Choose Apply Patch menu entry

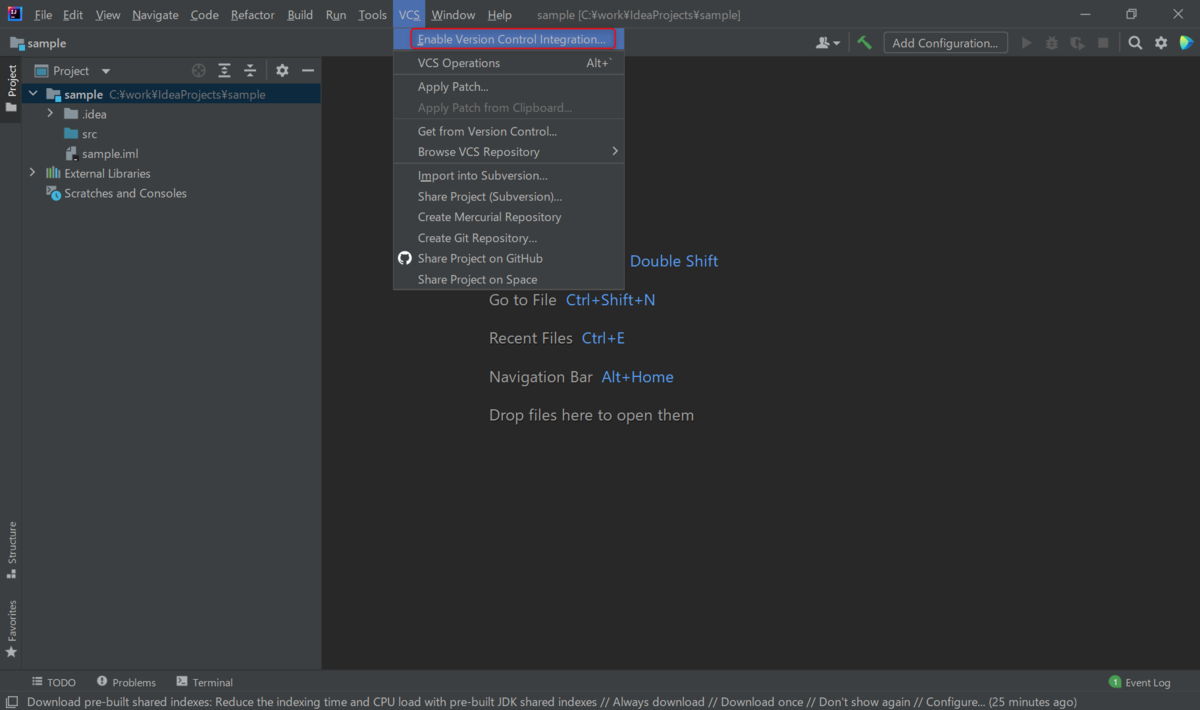(509, 87)
